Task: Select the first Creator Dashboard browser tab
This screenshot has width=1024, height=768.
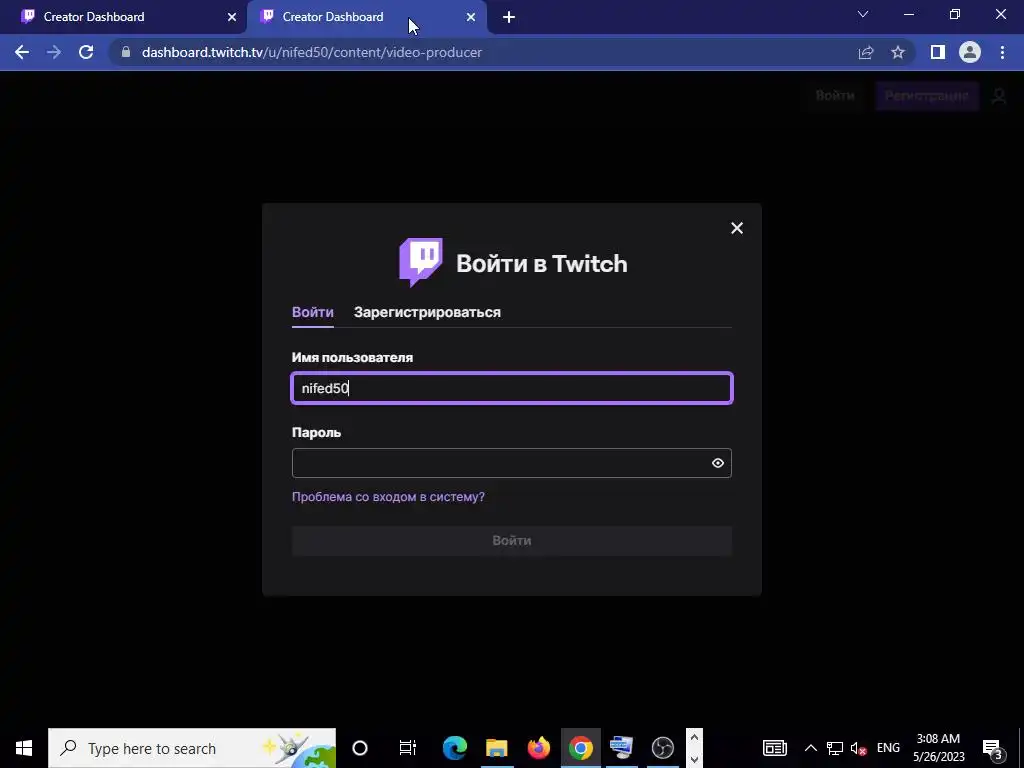Action: coord(123,17)
